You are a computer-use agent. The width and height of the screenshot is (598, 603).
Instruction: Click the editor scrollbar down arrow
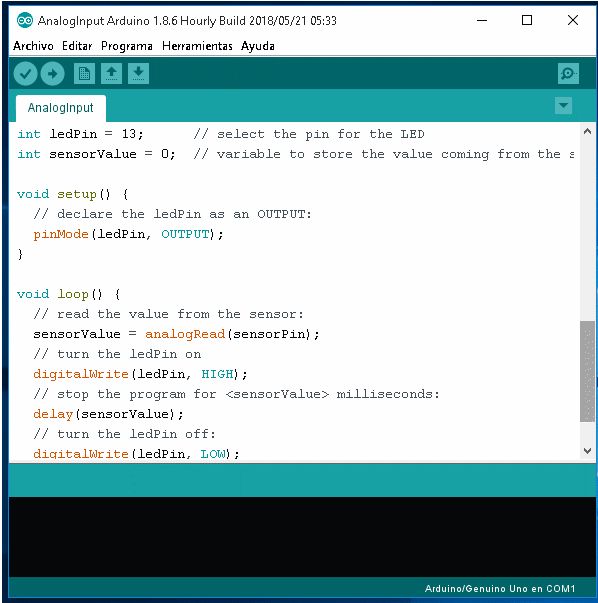pyautogui.click(x=587, y=451)
